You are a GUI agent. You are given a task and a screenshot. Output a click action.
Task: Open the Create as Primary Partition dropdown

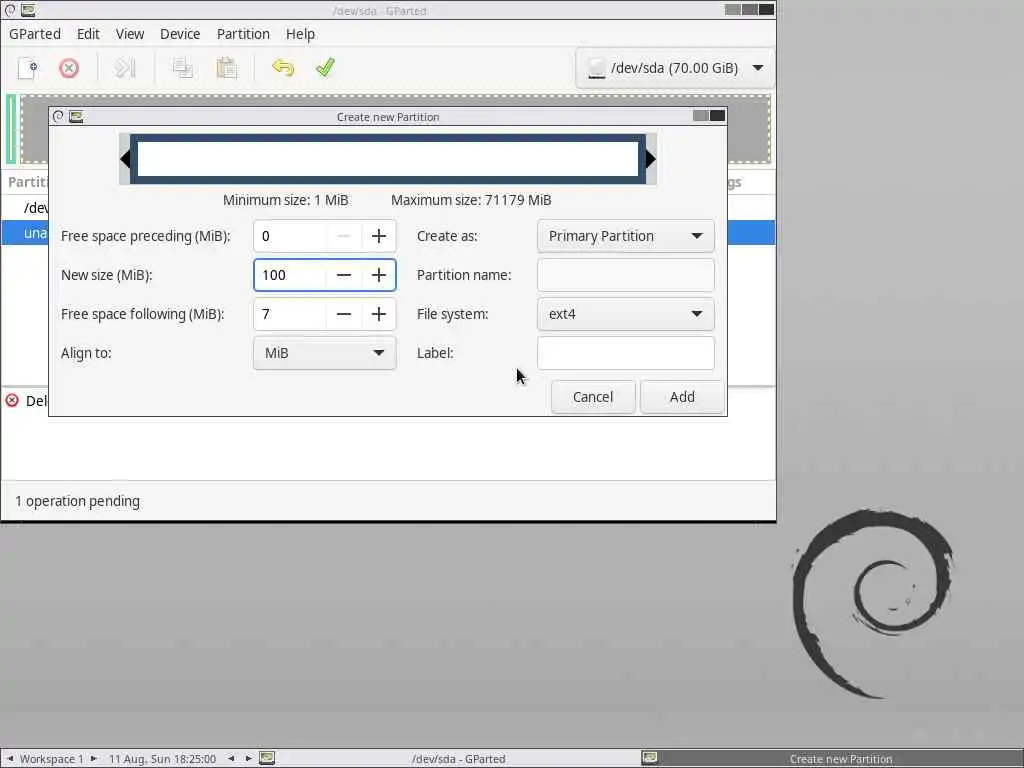pos(626,236)
